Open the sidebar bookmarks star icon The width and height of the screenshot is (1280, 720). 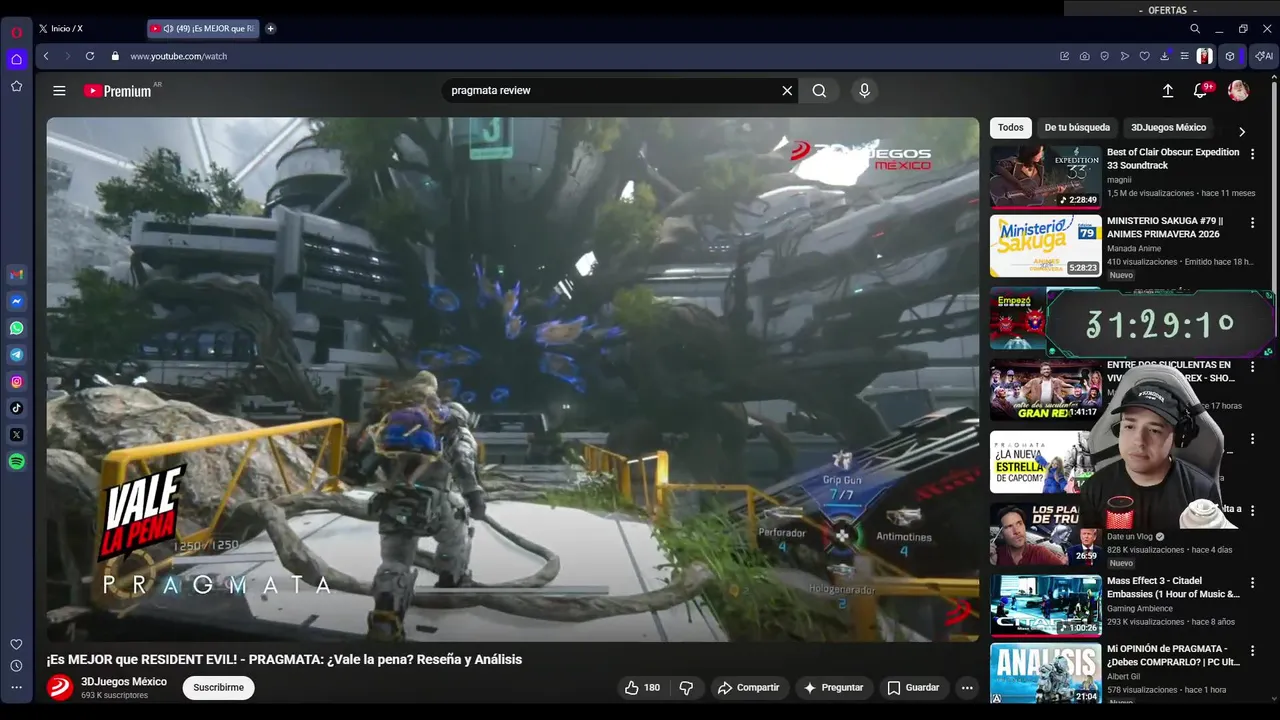point(16,86)
